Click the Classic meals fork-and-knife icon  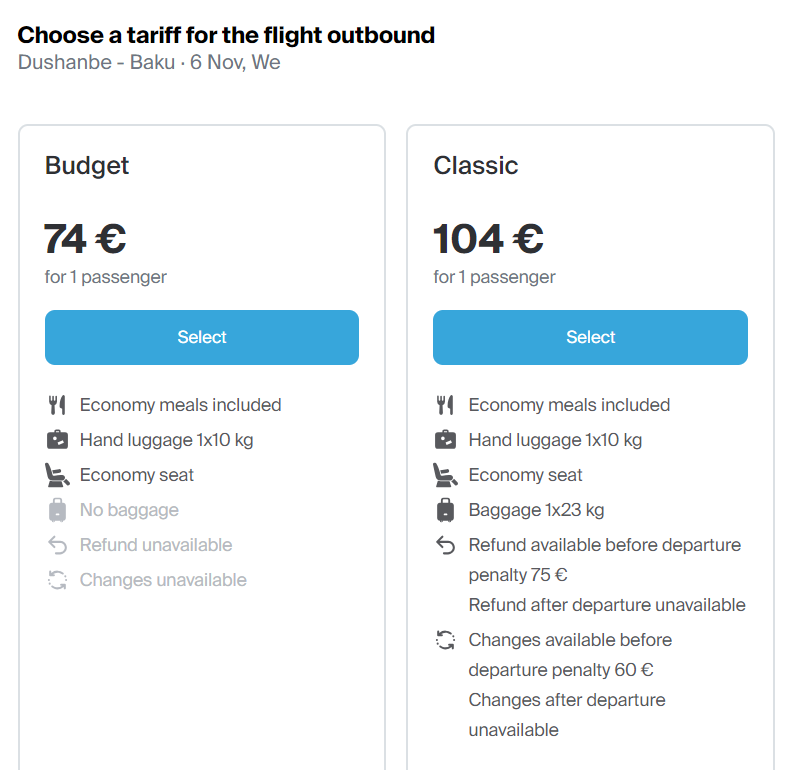445,405
